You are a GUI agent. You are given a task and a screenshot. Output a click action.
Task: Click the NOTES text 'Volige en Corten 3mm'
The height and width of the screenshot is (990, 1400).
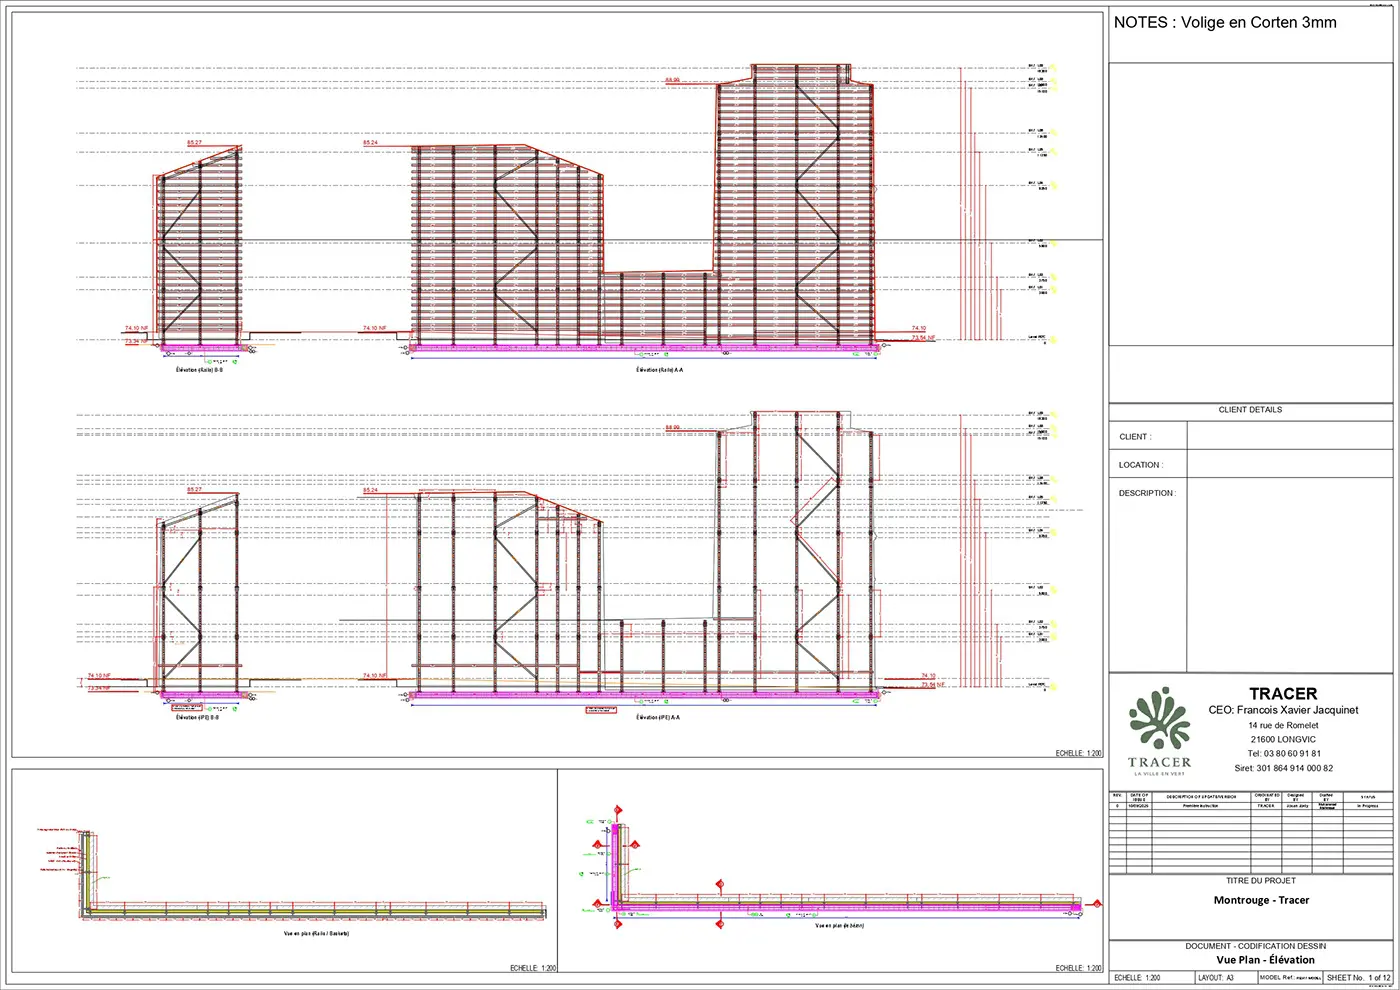(x=1259, y=22)
